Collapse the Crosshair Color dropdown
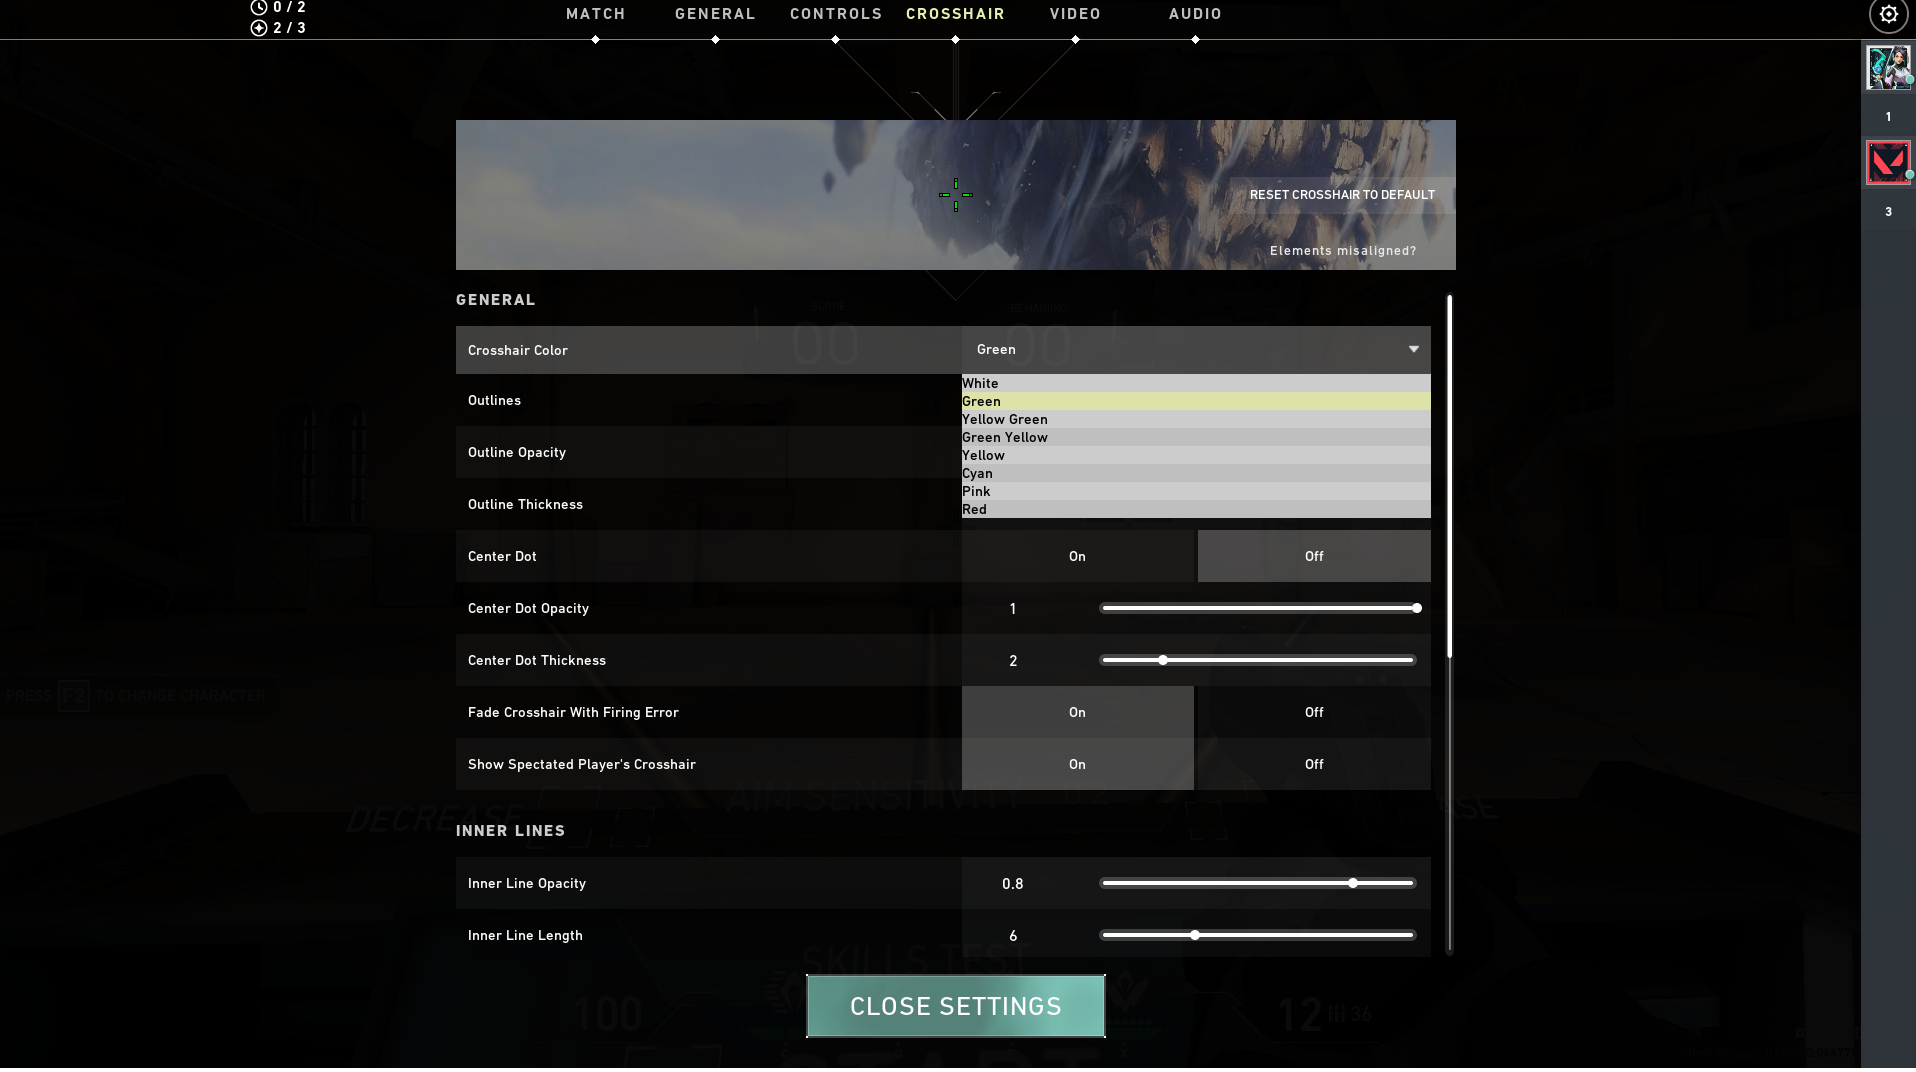The height and width of the screenshot is (1072, 1916). [x=1412, y=350]
